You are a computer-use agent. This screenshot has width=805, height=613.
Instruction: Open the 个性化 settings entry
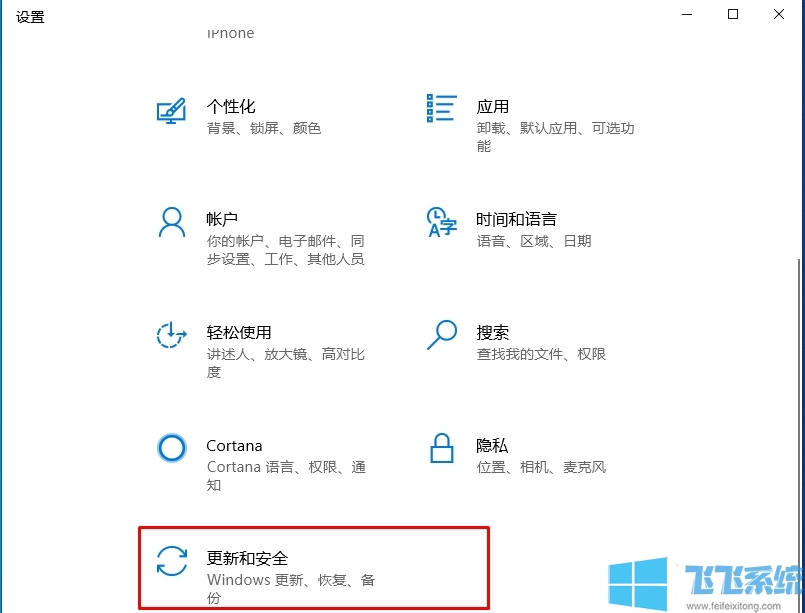point(231,106)
